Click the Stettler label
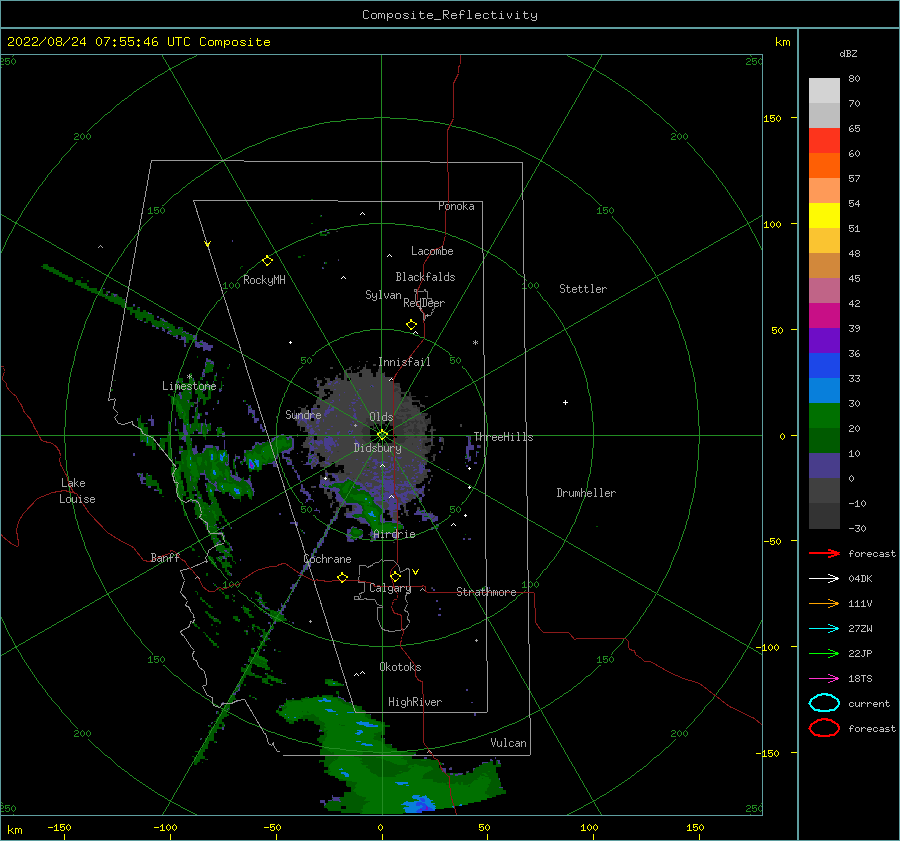The width and height of the screenshot is (900, 841). (x=583, y=289)
